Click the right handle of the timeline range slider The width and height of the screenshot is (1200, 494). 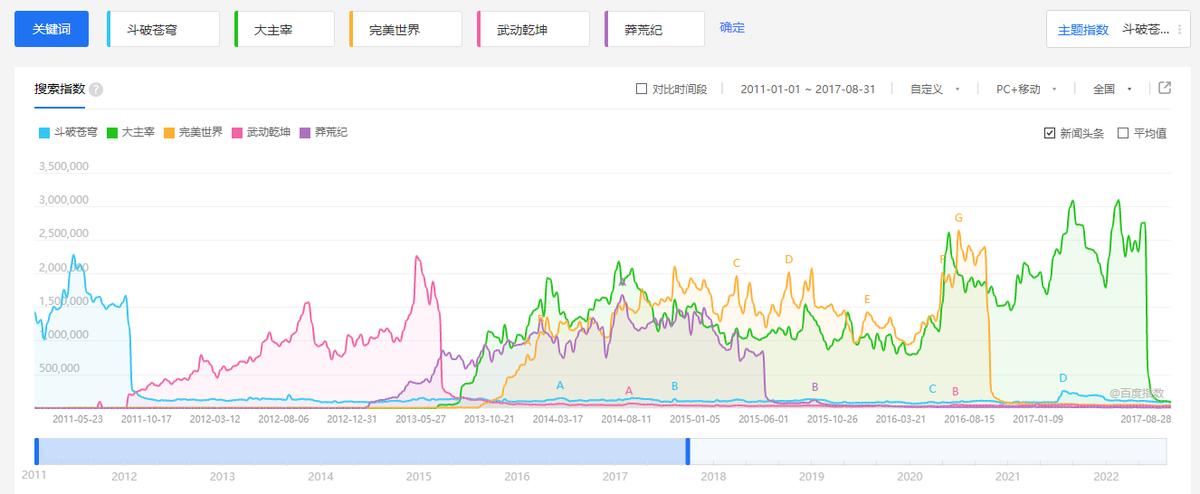pyautogui.click(x=688, y=451)
